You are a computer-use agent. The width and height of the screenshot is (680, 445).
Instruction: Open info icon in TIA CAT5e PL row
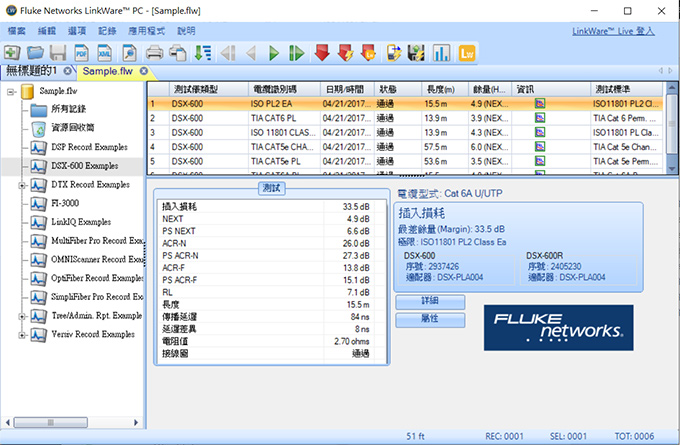540,161
